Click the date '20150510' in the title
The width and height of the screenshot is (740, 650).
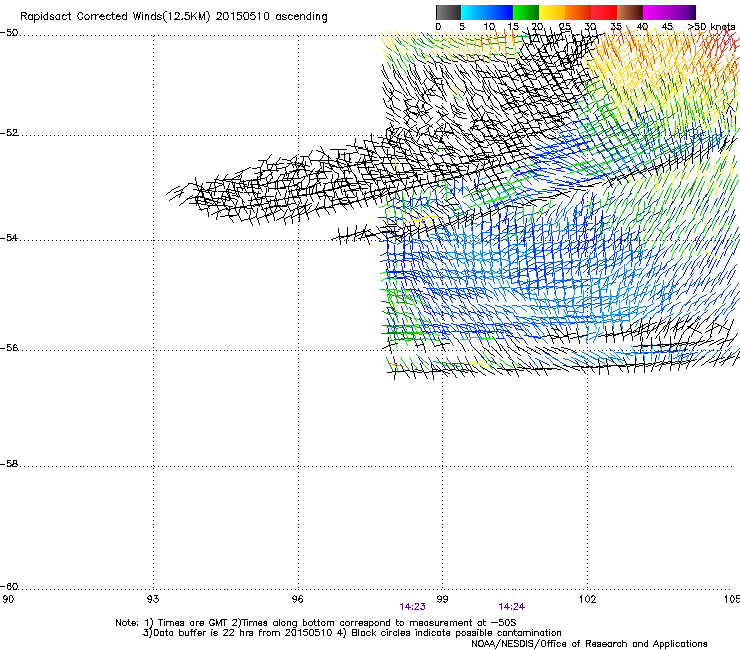pos(243,17)
